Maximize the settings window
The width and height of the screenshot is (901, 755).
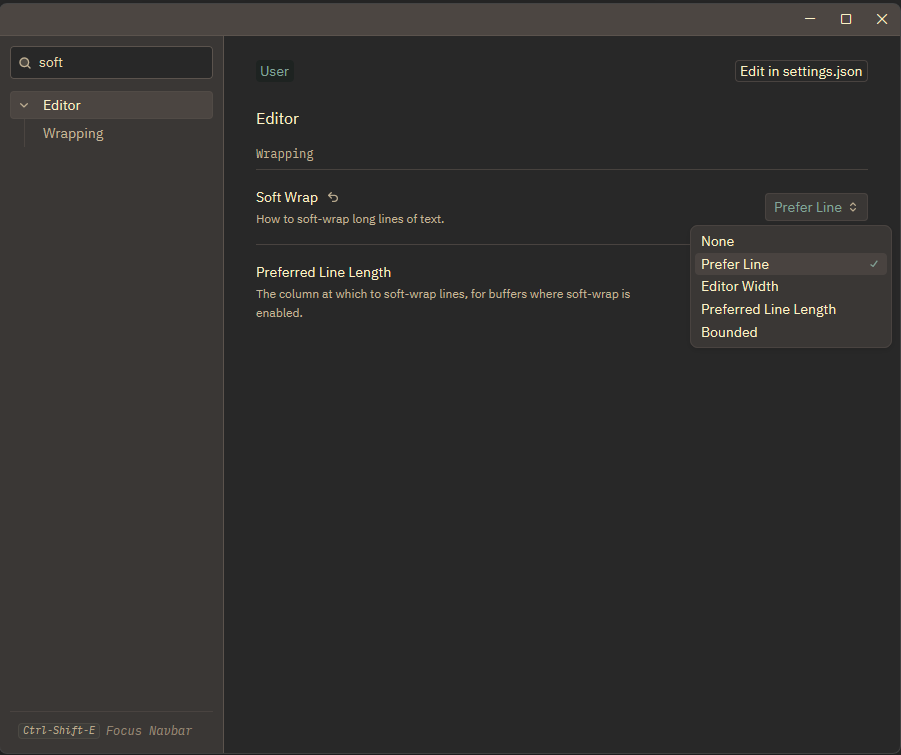pos(846,19)
